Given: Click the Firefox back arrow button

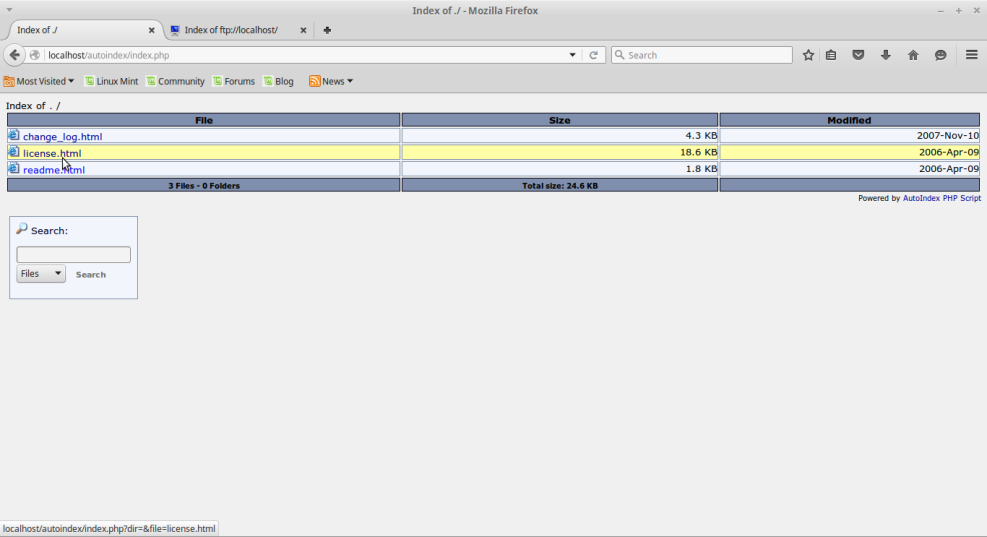Looking at the screenshot, I should 15,55.
